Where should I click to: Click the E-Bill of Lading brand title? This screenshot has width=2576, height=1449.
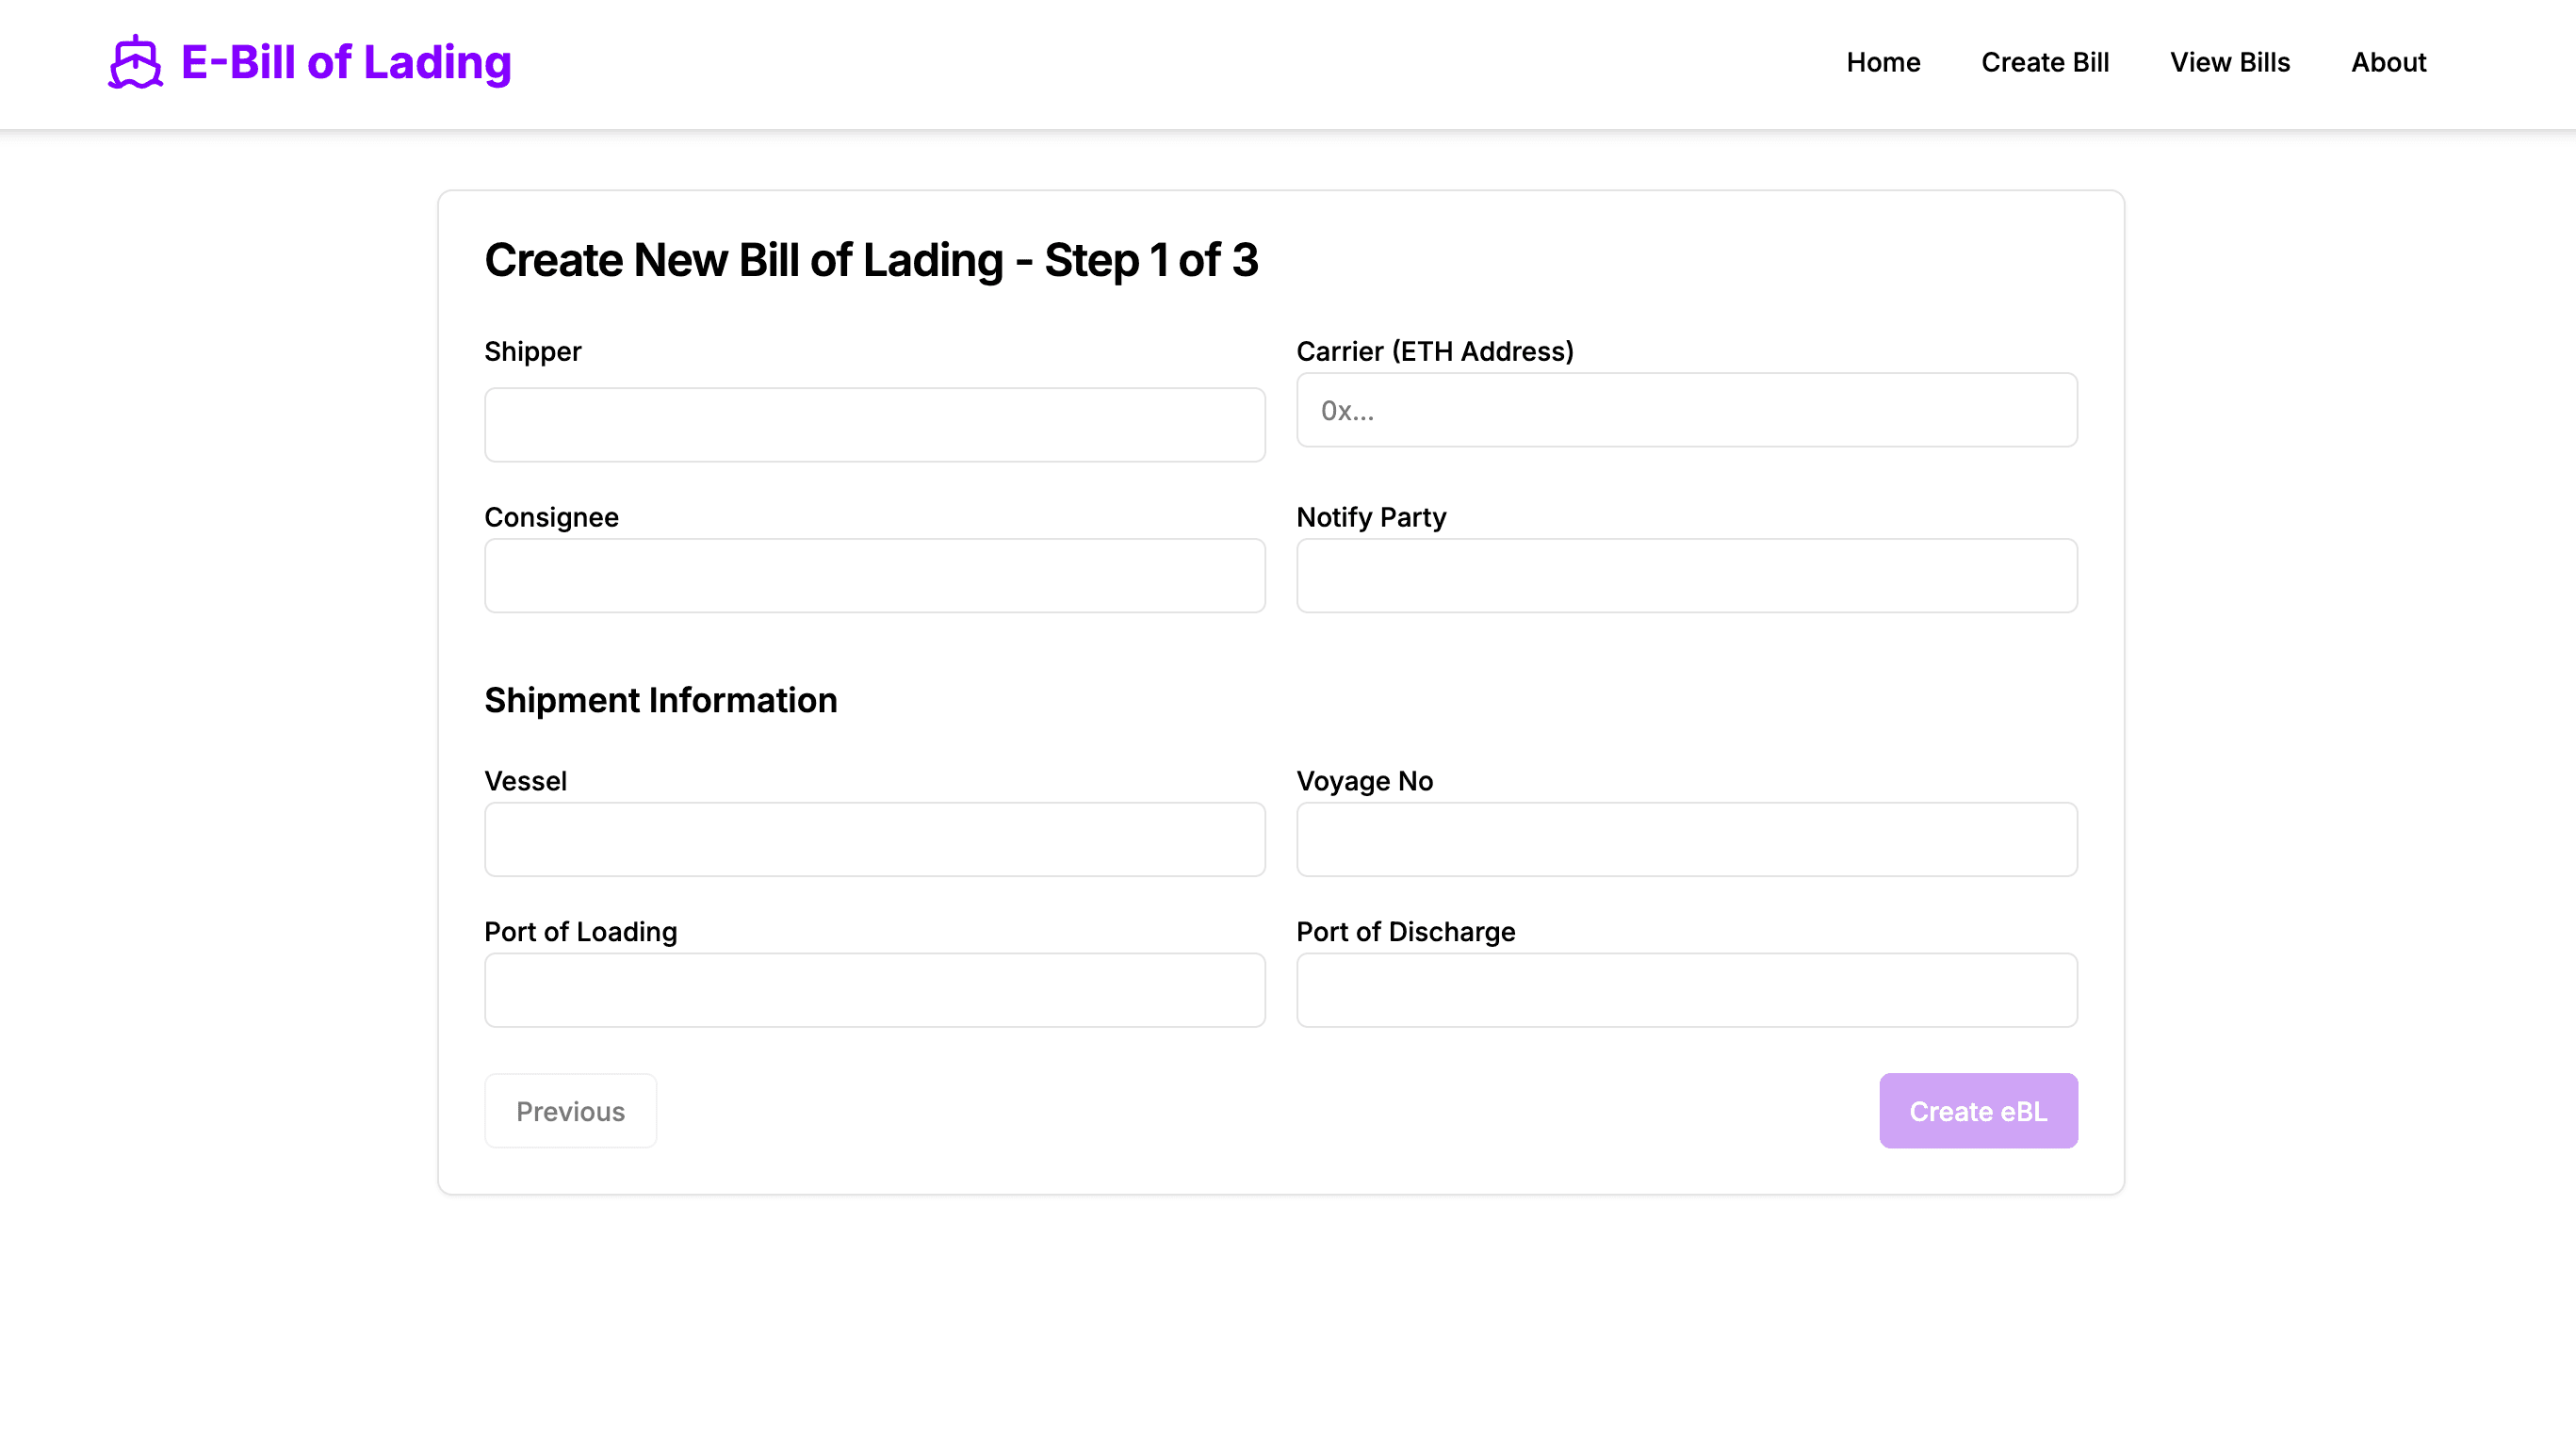pos(346,62)
